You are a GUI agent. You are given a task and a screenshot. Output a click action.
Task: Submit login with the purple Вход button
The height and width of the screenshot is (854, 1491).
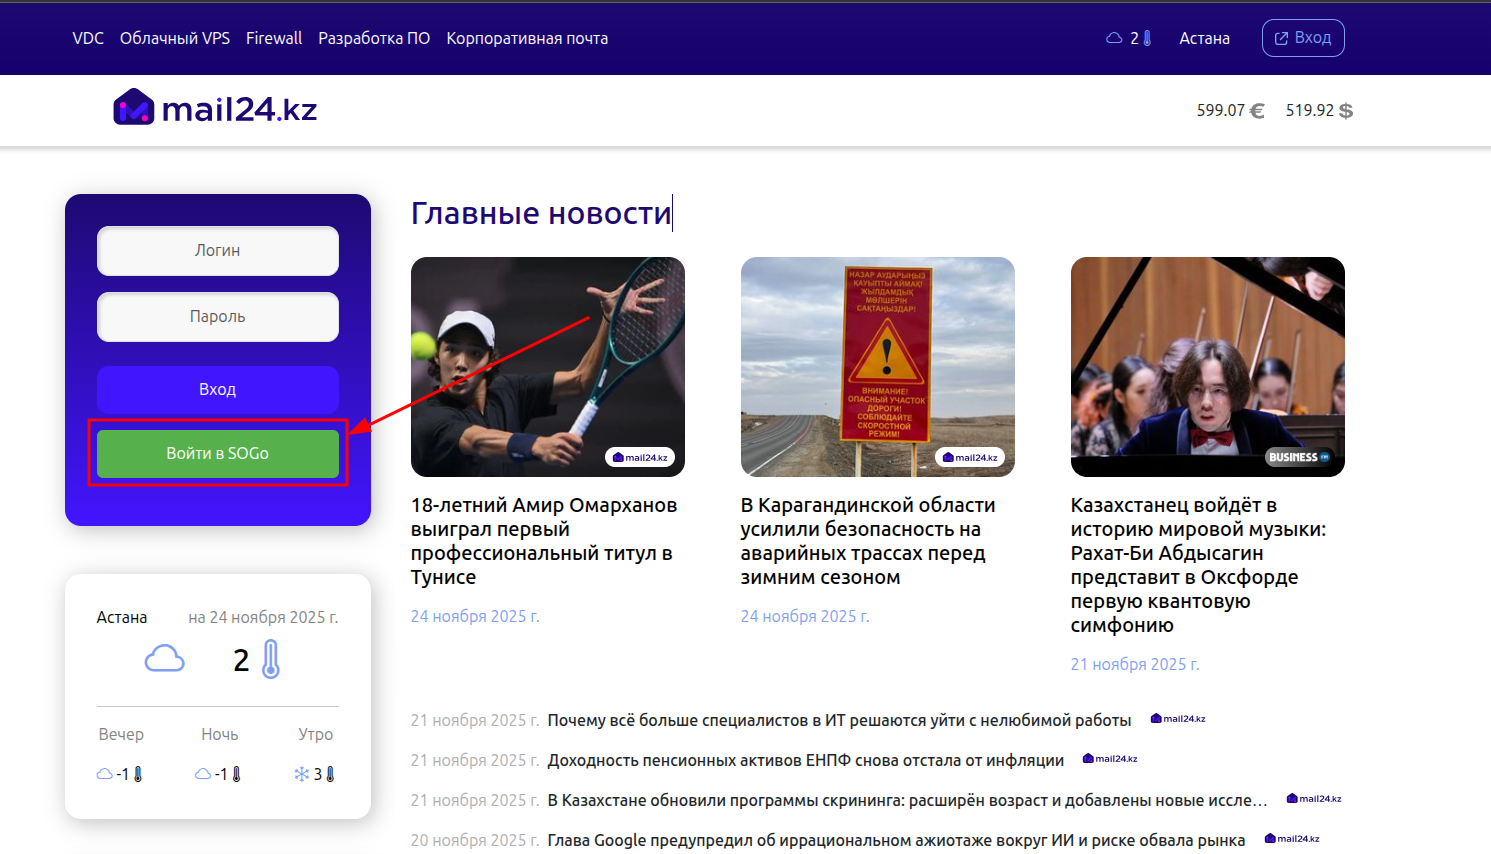coord(218,389)
